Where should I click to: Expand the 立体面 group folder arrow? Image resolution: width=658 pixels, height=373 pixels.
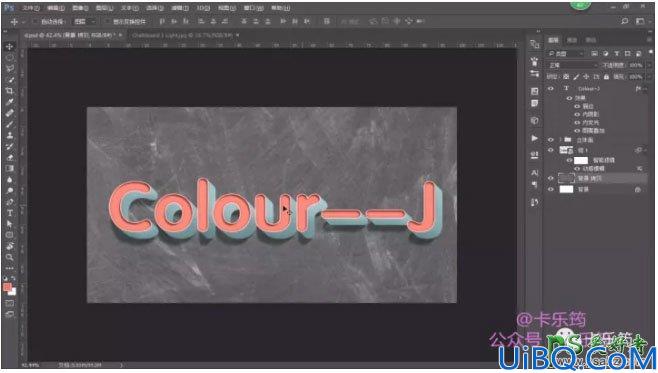point(560,140)
